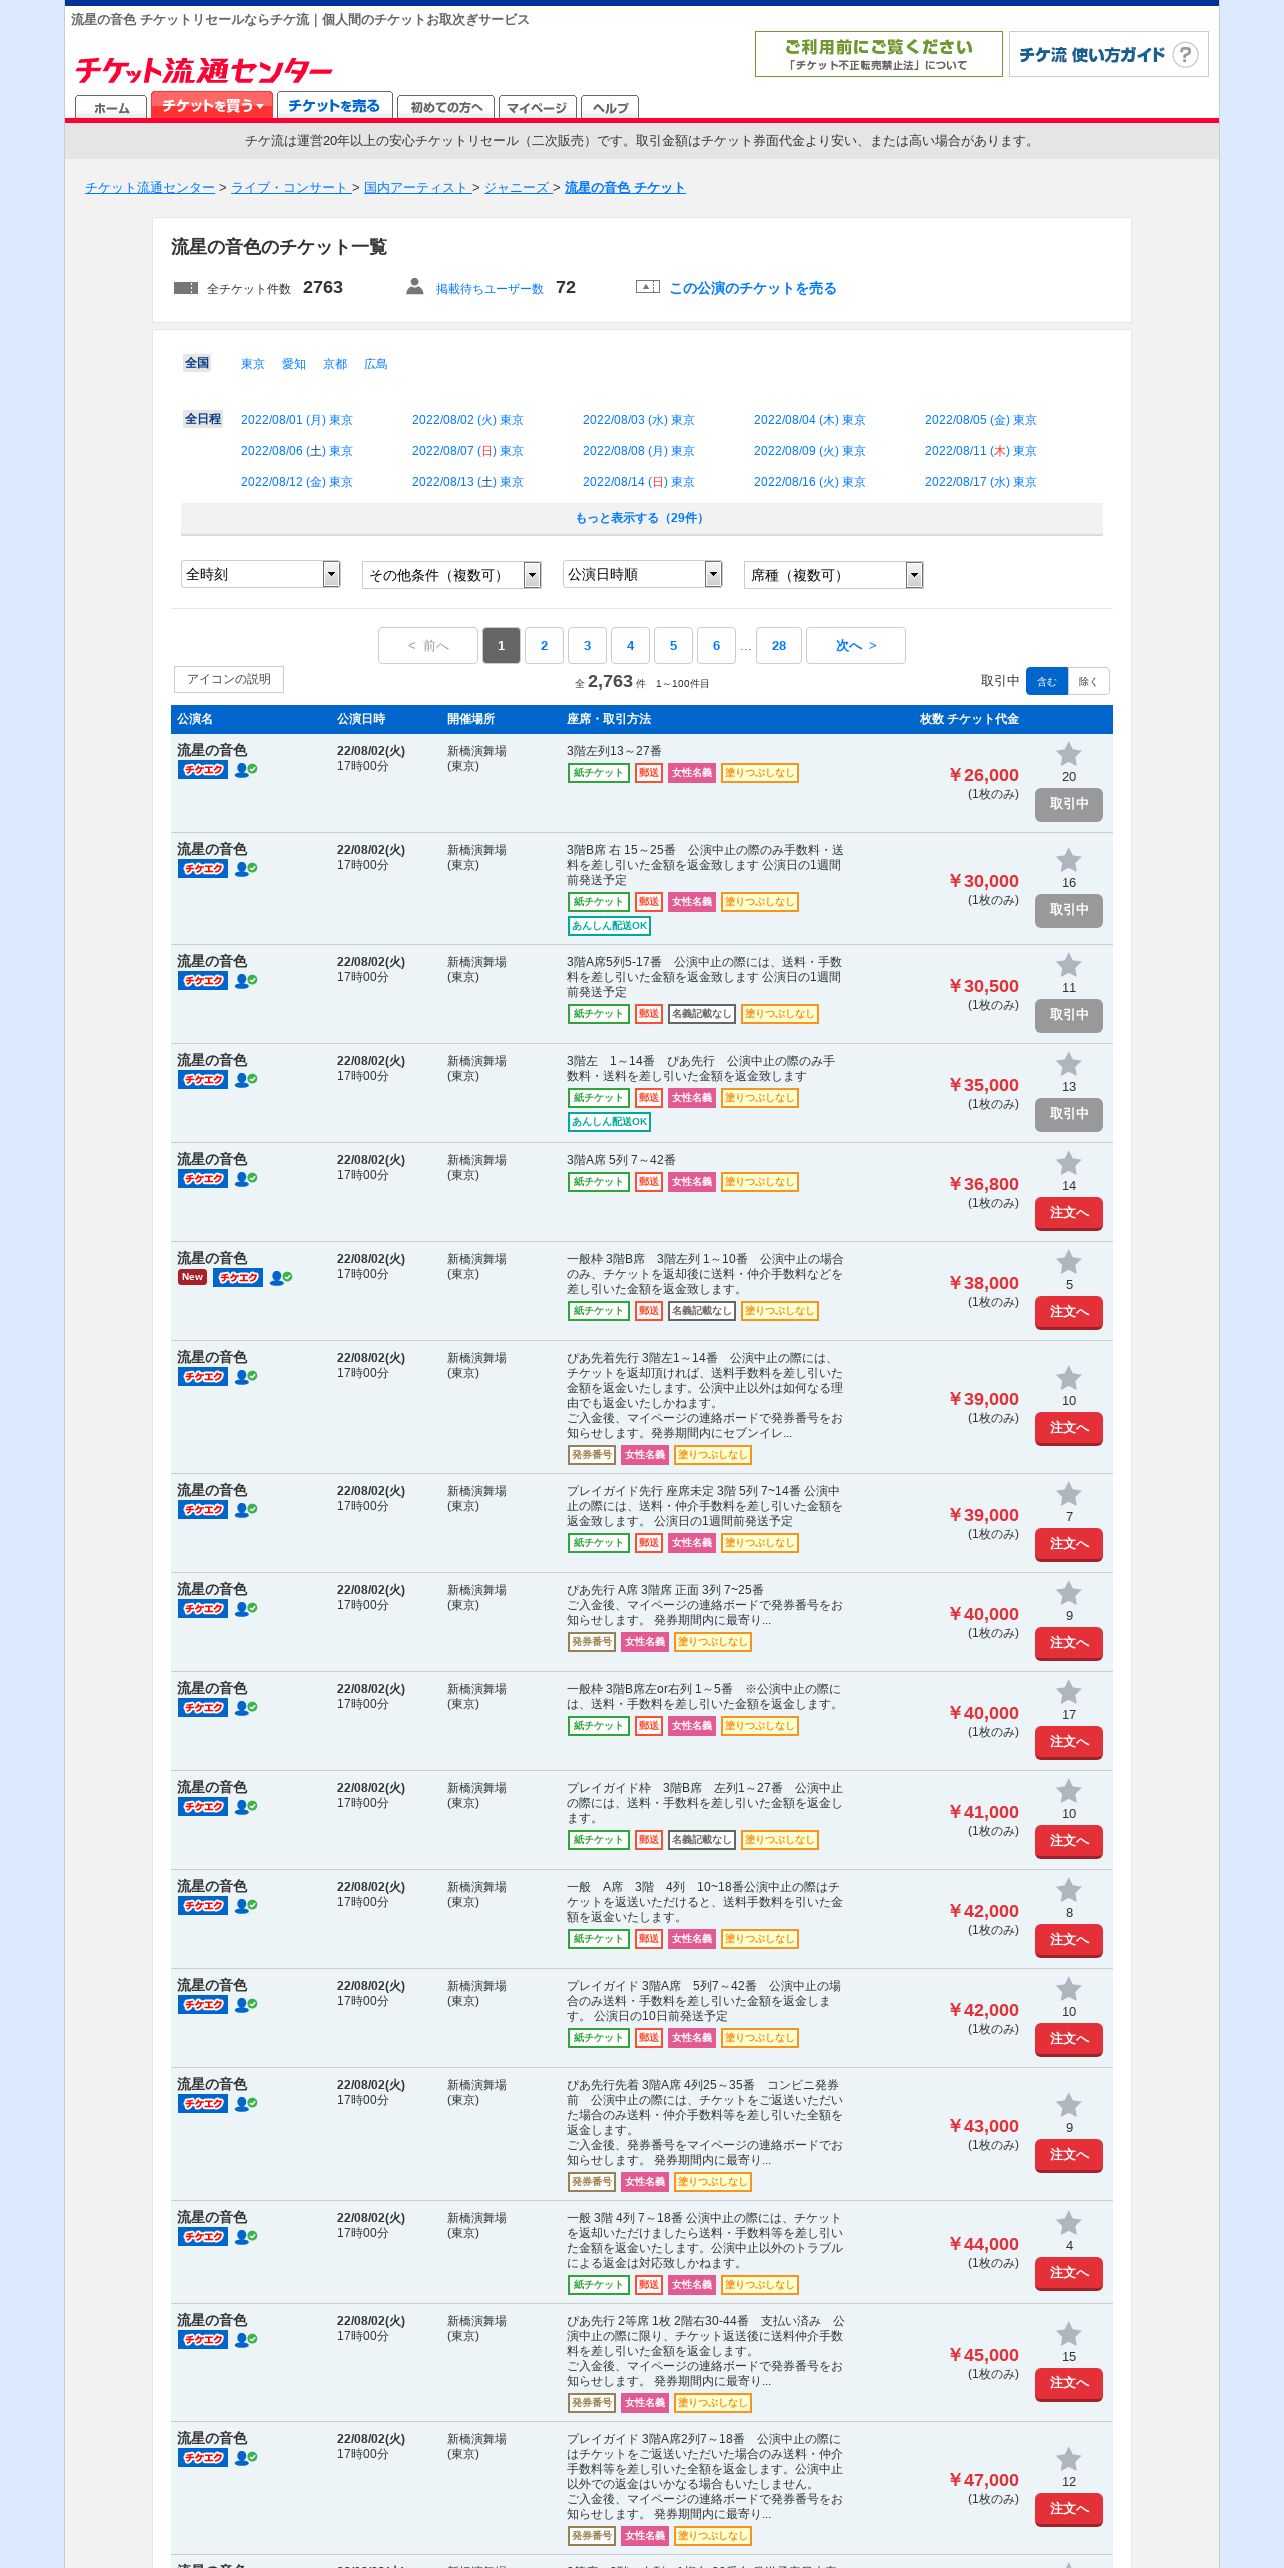Click favorite star on ¥35,000 ticket
1284x2568 pixels.
coord(1068,1064)
